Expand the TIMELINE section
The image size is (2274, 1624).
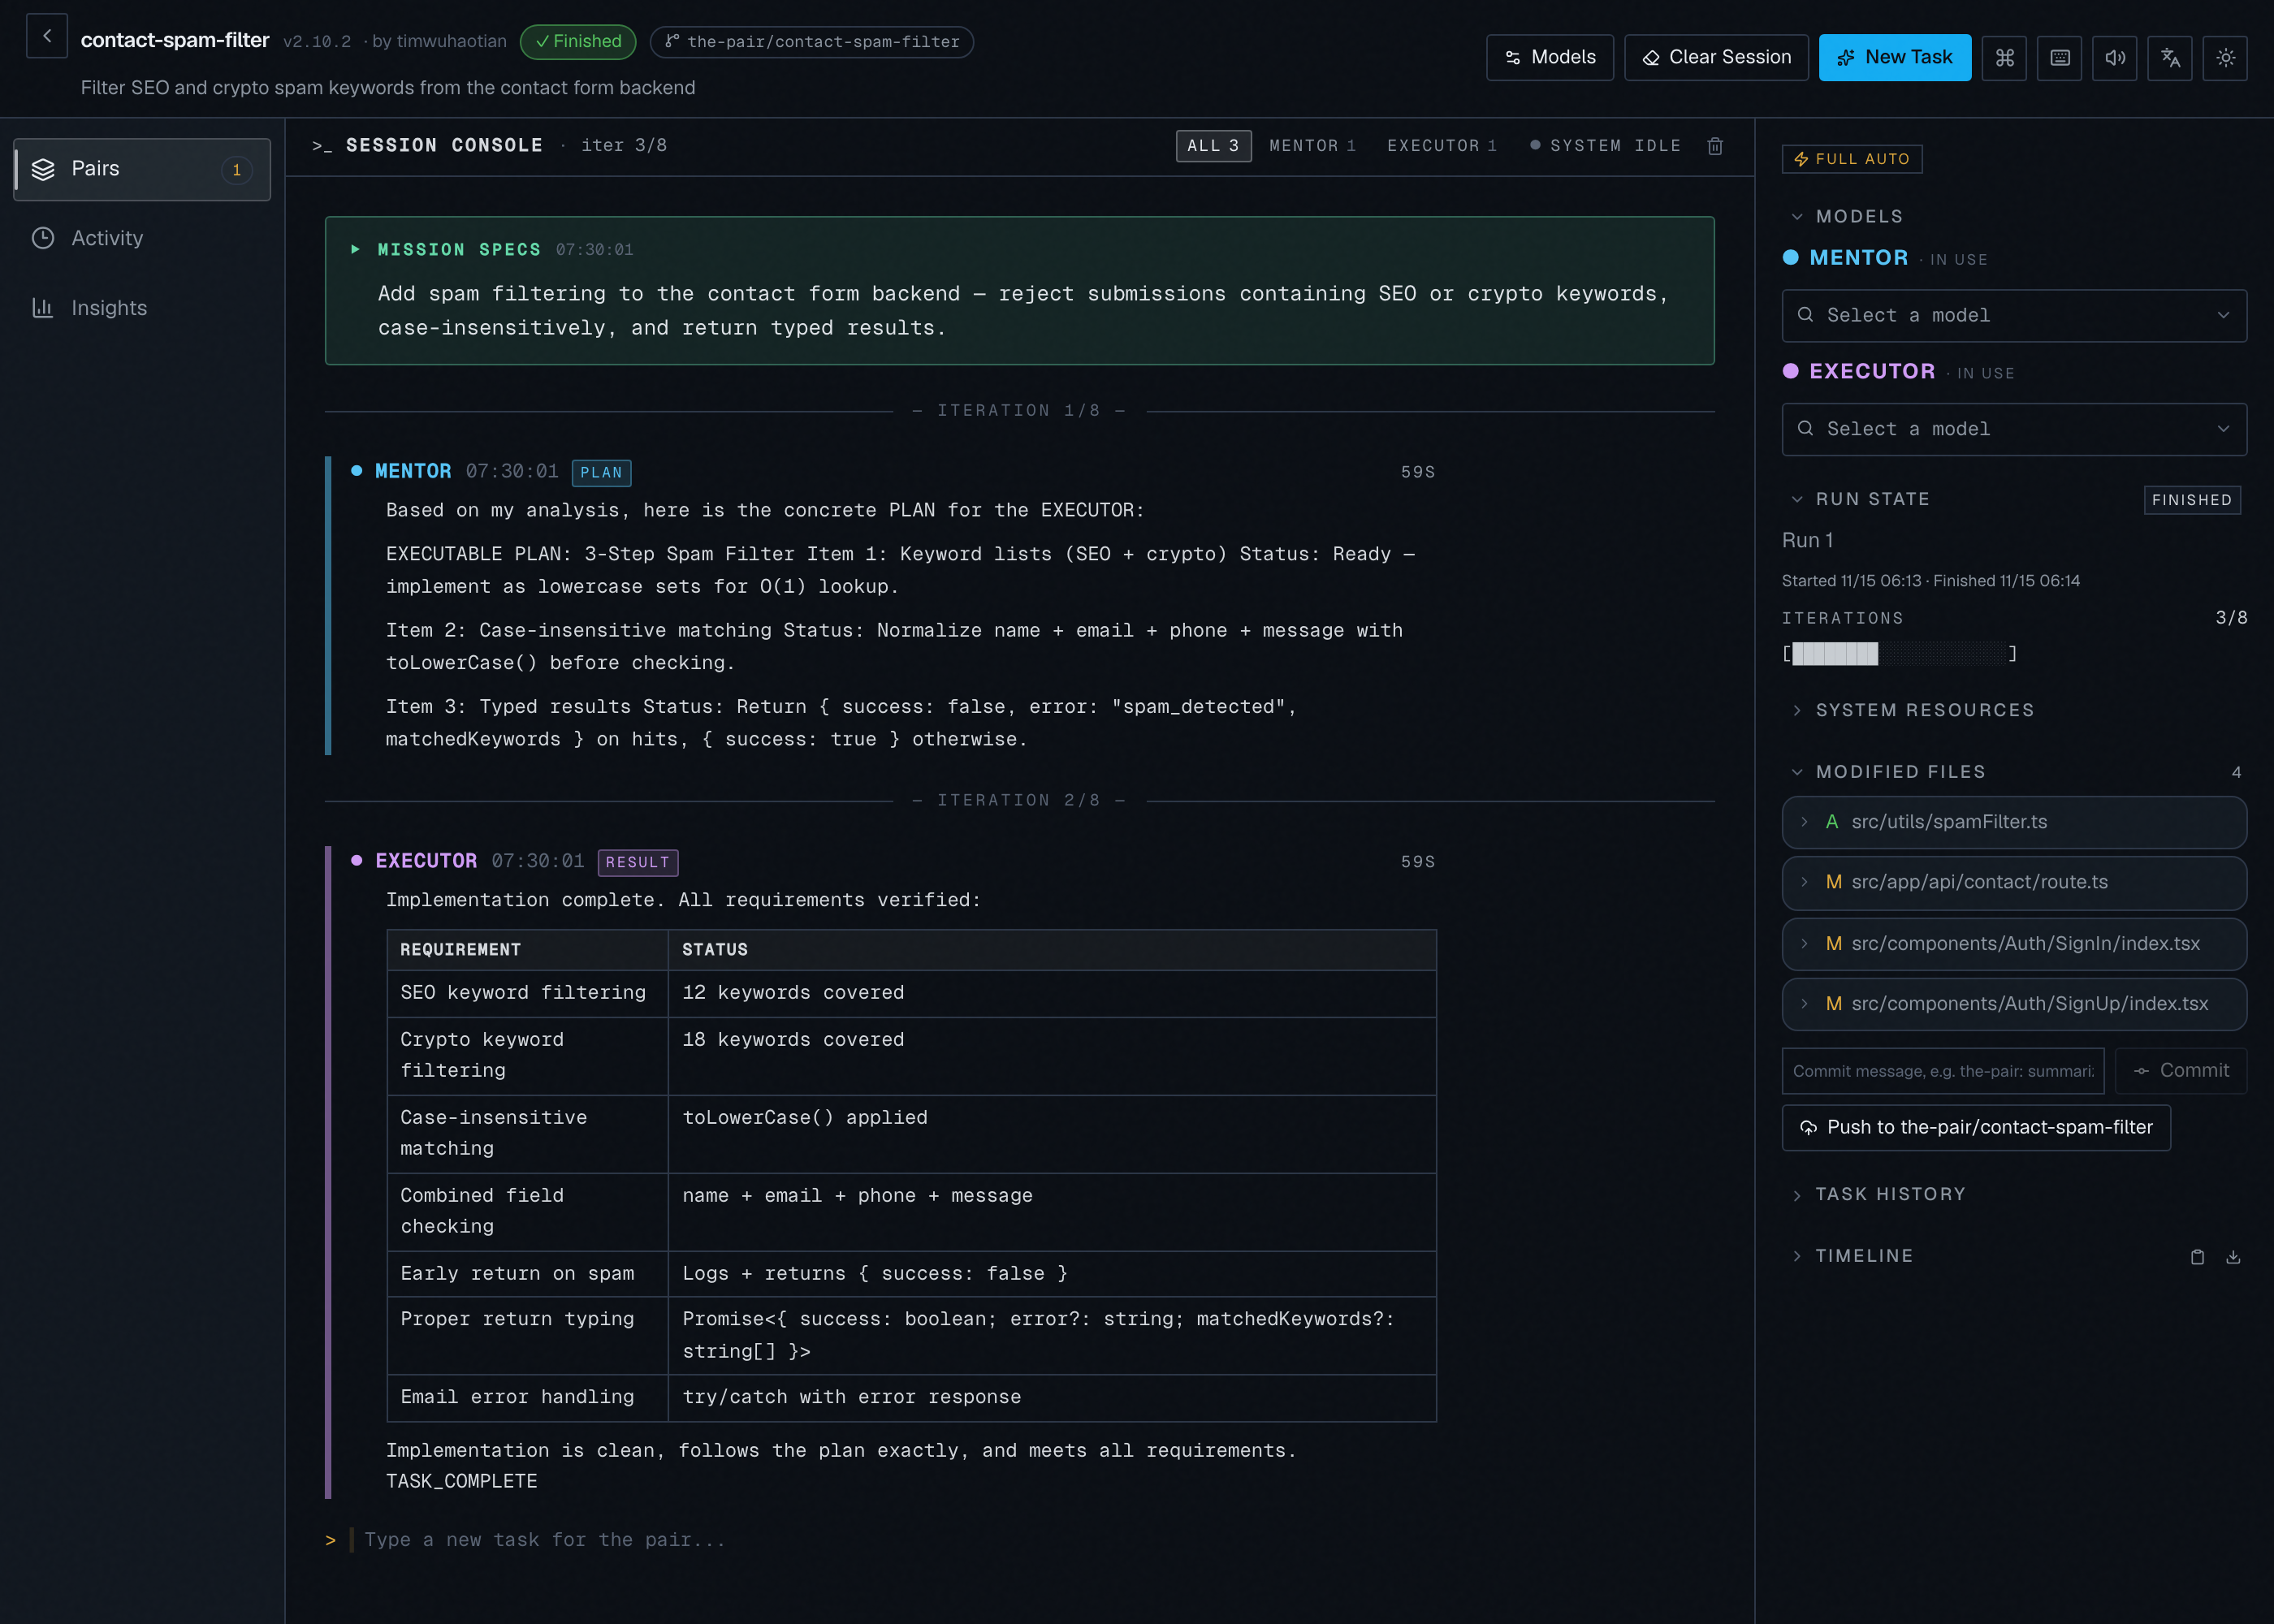coord(1852,1256)
